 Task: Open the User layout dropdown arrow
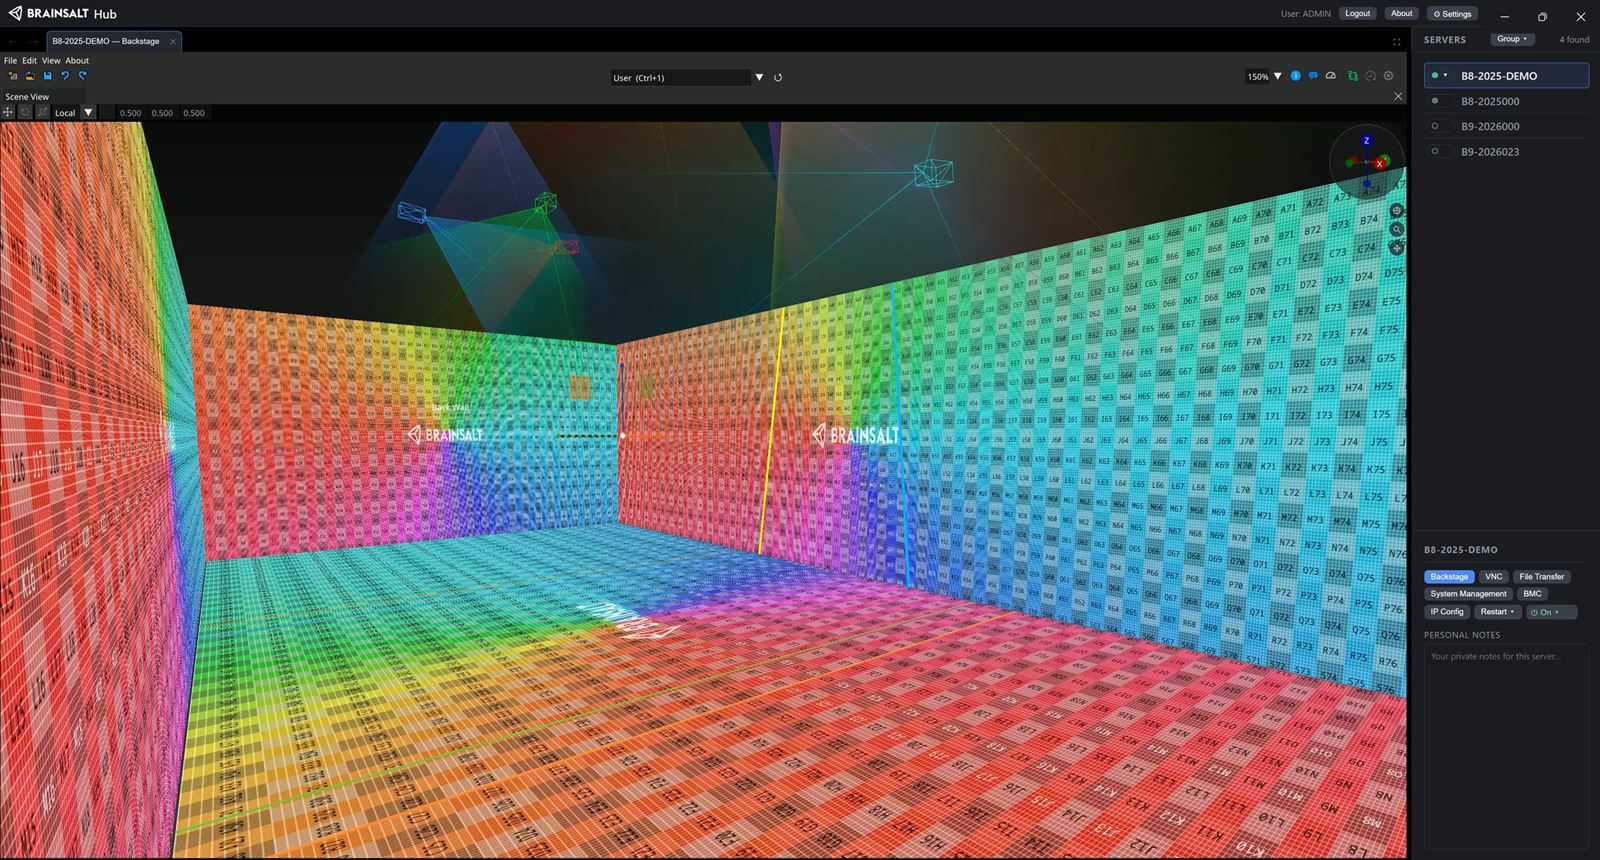pyautogui.click(x=759, y=77)
